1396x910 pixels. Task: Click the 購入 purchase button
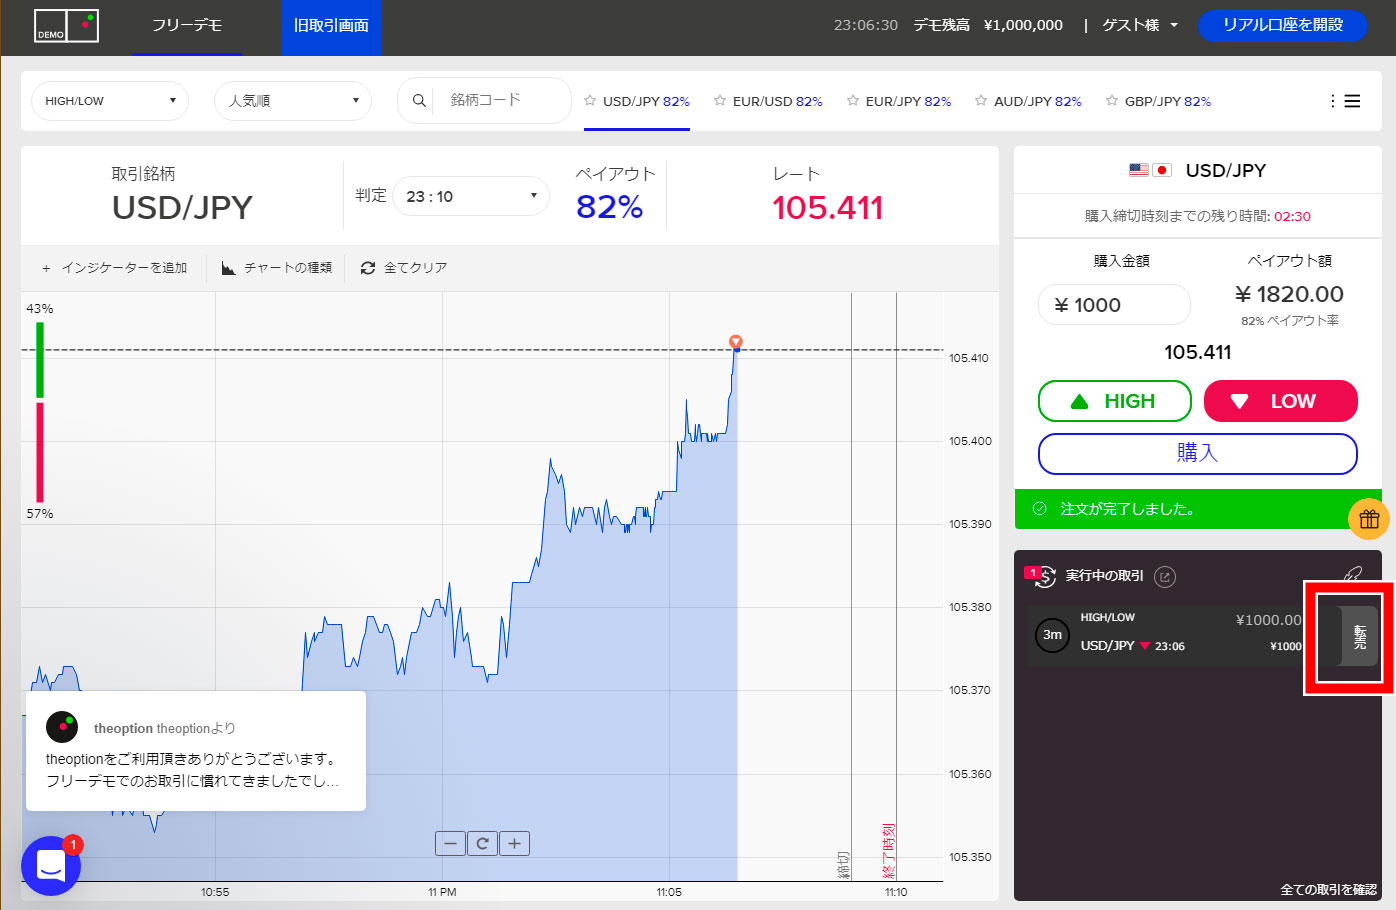(1198, 453)
